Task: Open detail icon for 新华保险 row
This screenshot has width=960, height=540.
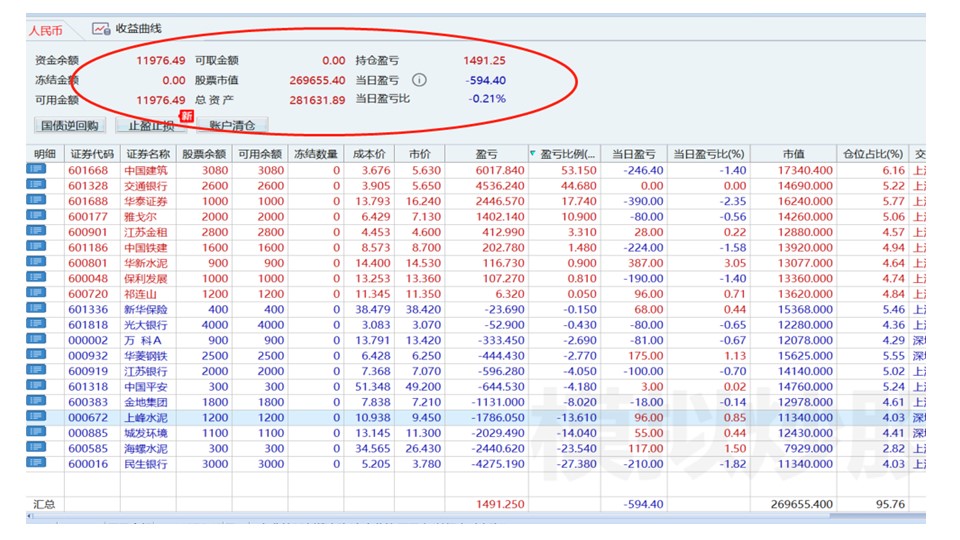Action: tap(36, 308)
